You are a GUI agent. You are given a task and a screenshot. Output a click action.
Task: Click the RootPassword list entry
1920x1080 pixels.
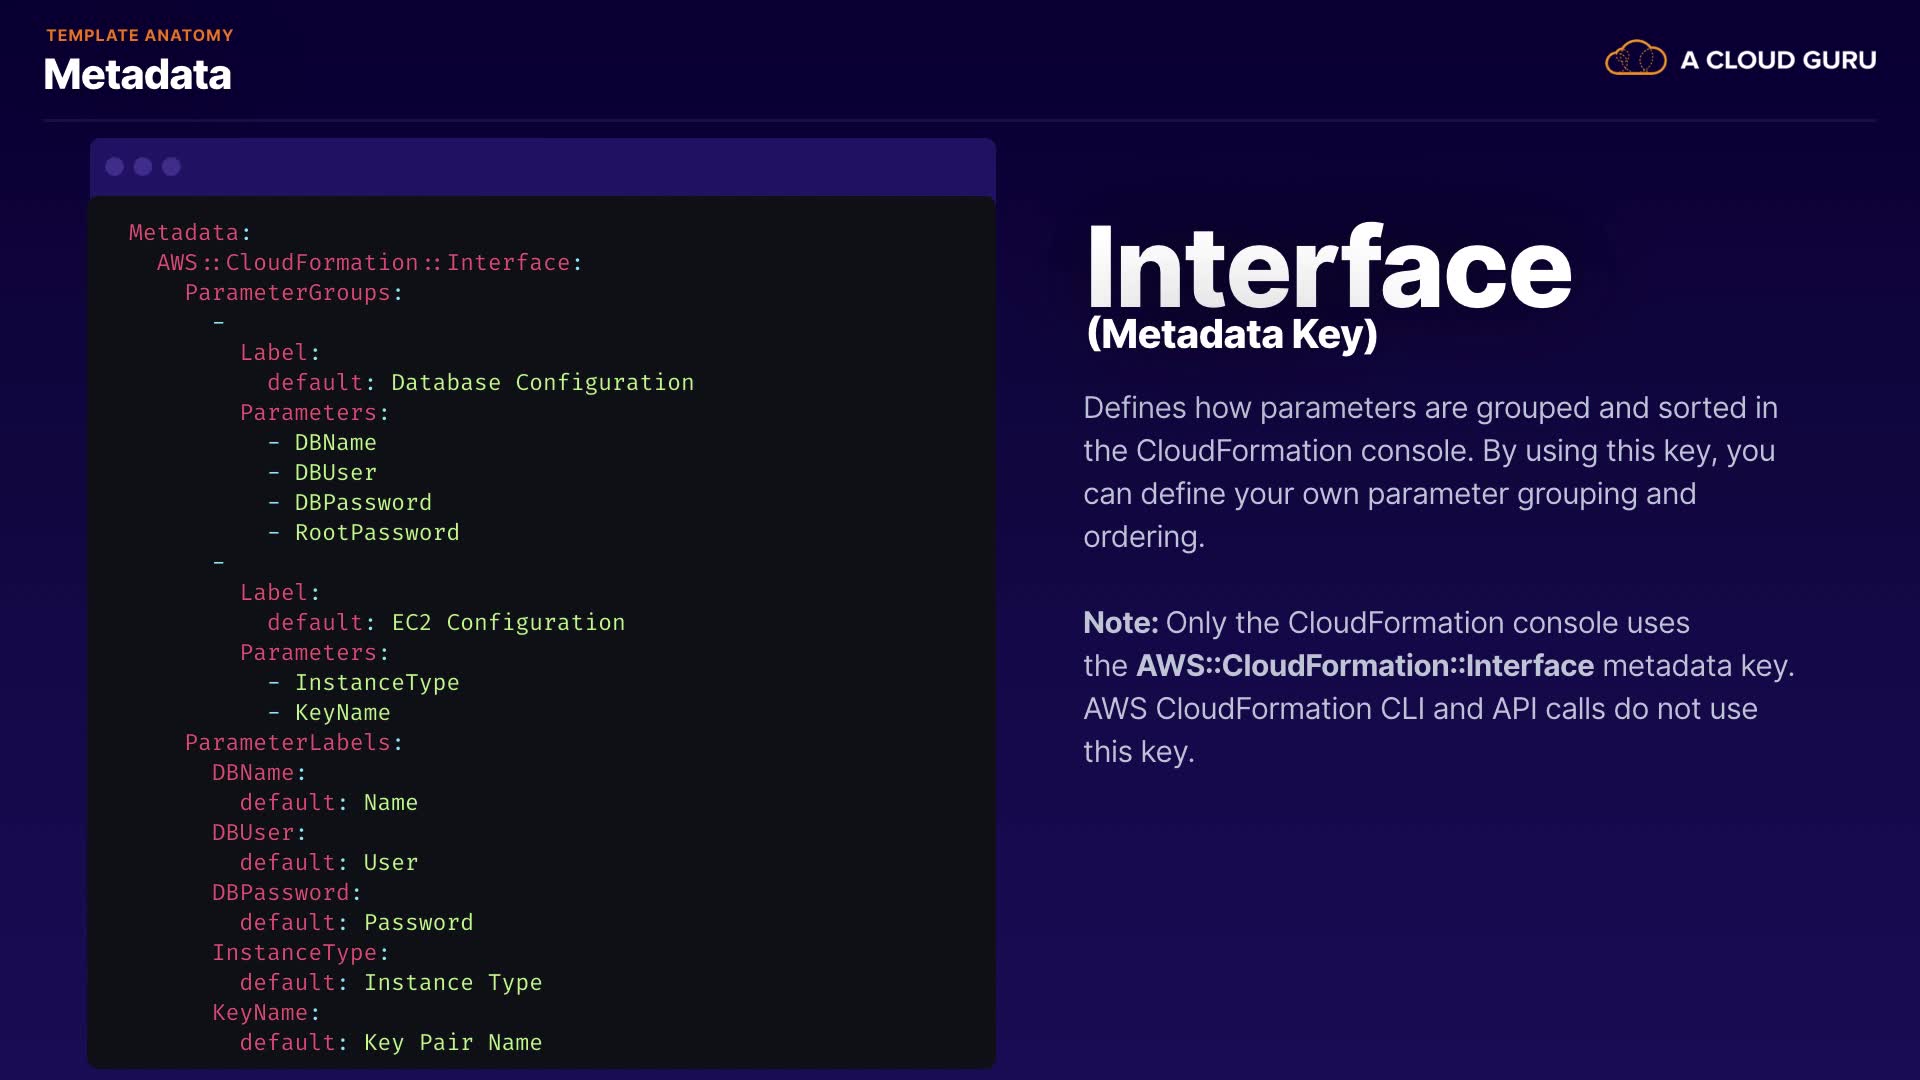tap(376, 533)
